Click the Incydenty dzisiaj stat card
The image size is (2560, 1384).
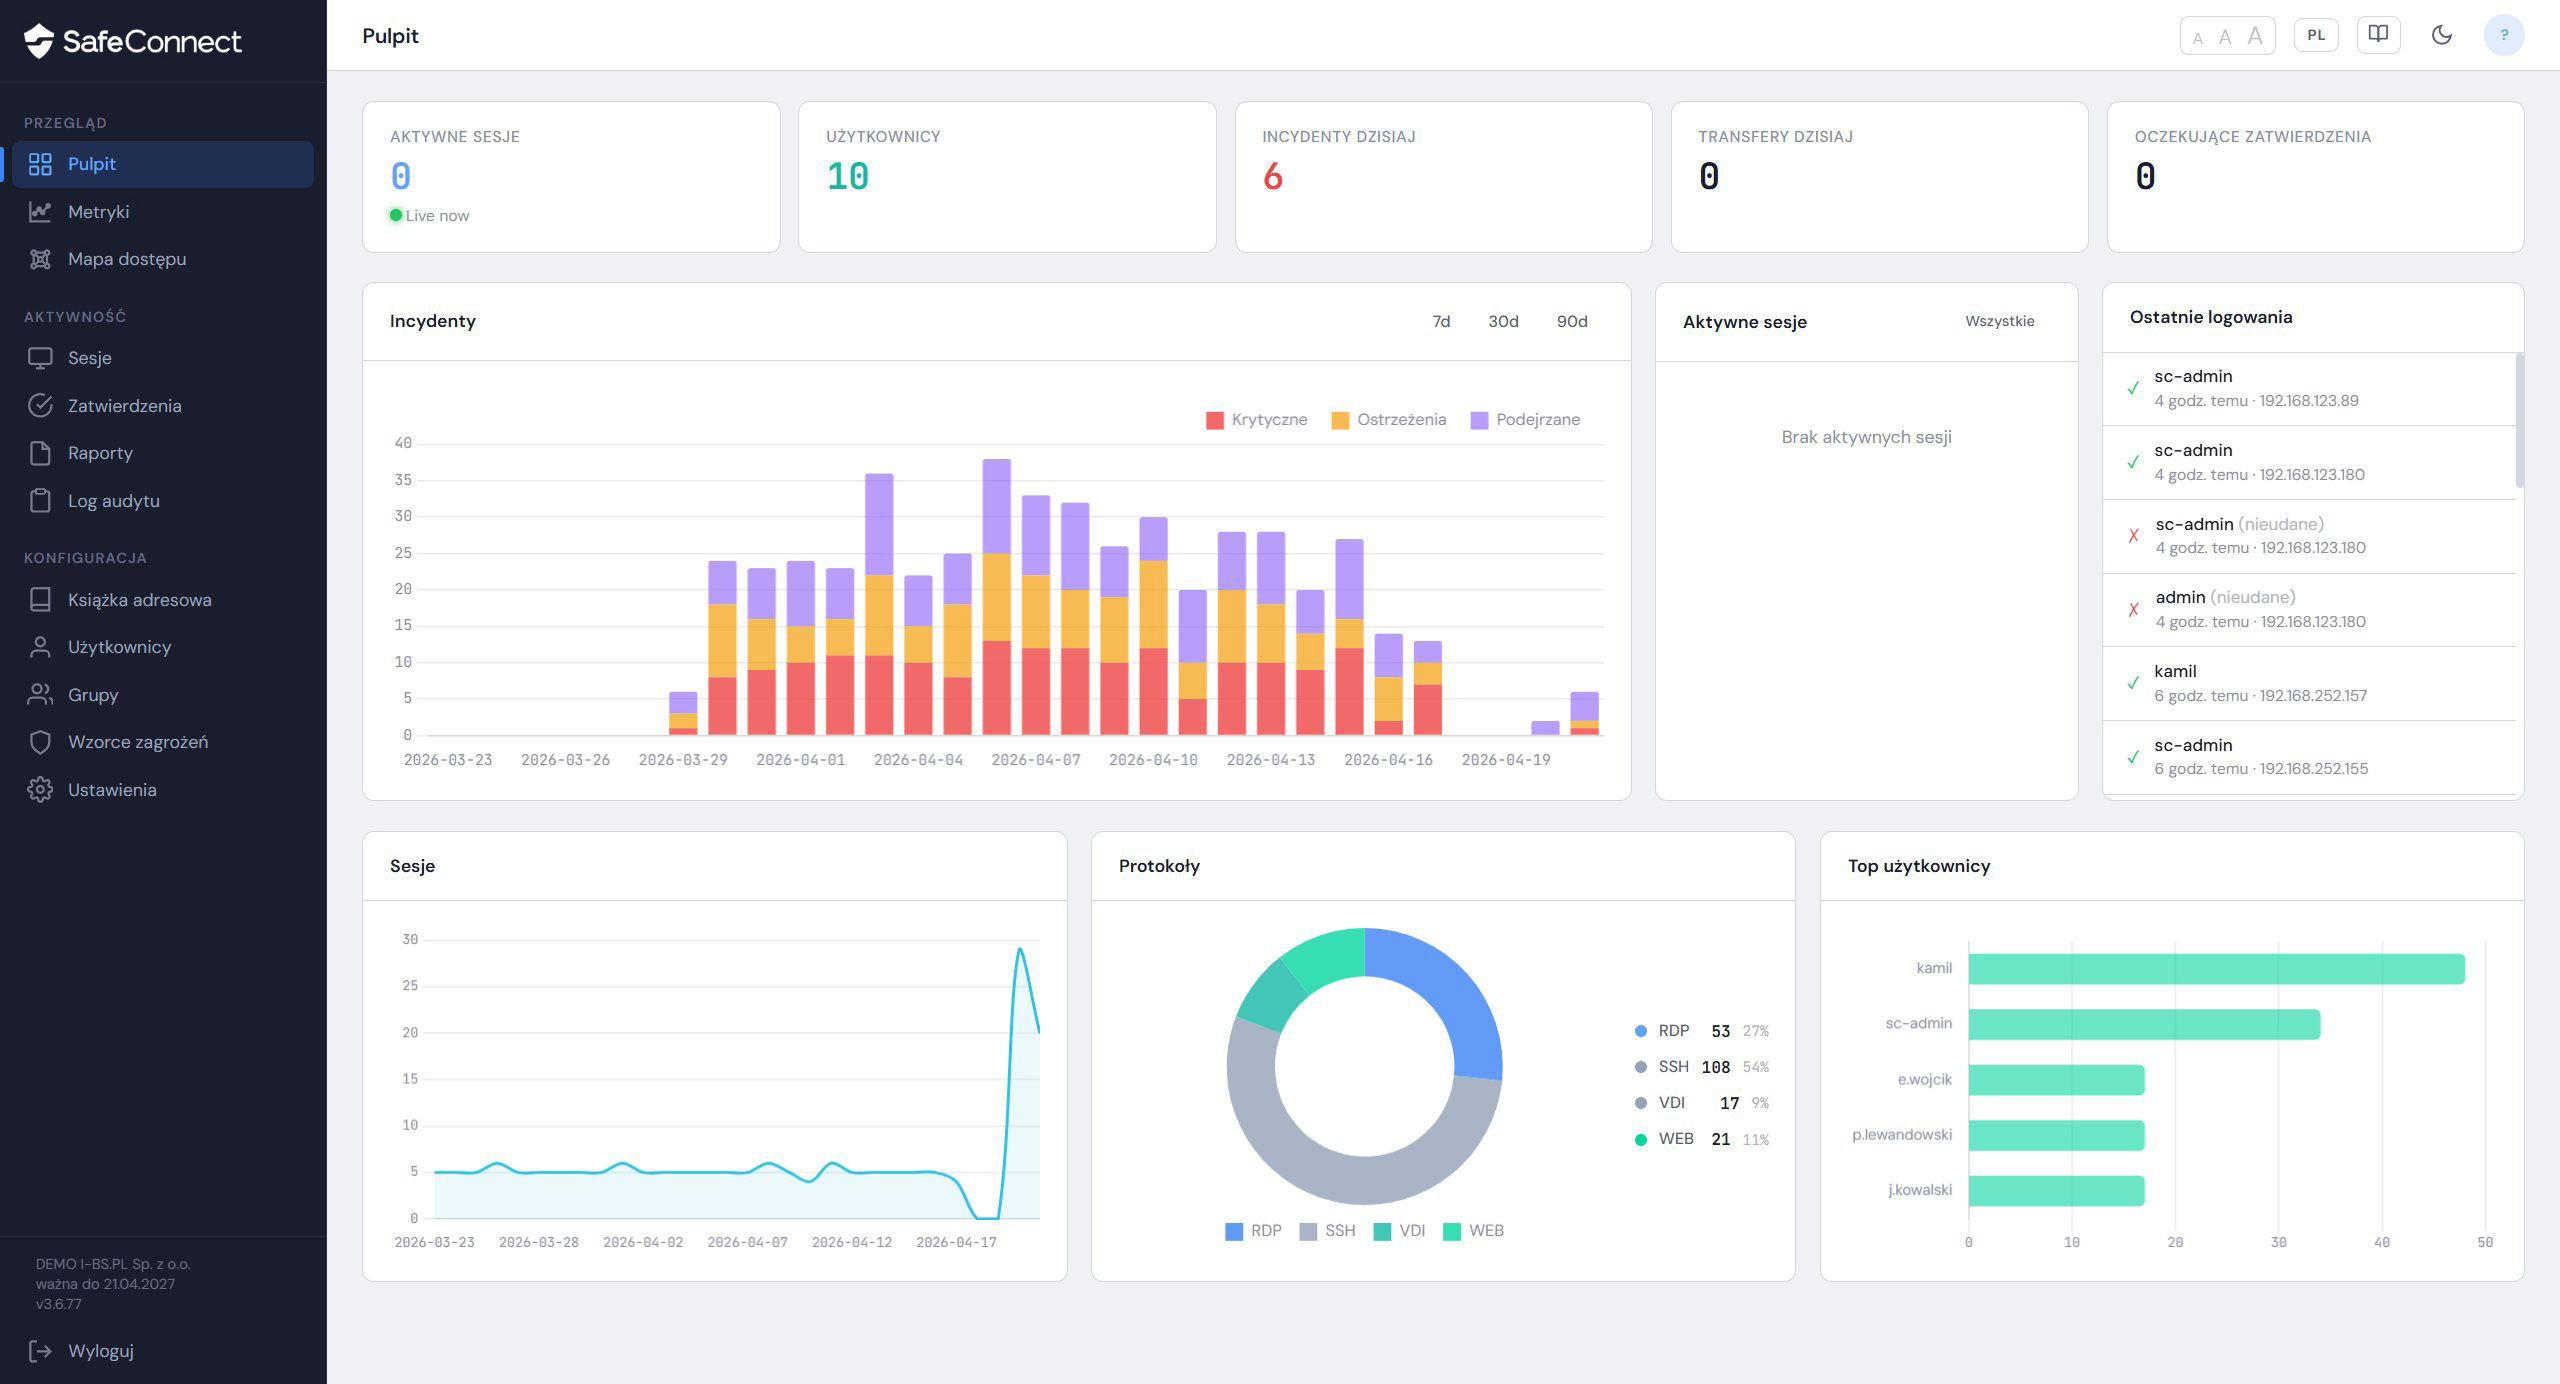tap(1443, 177)
